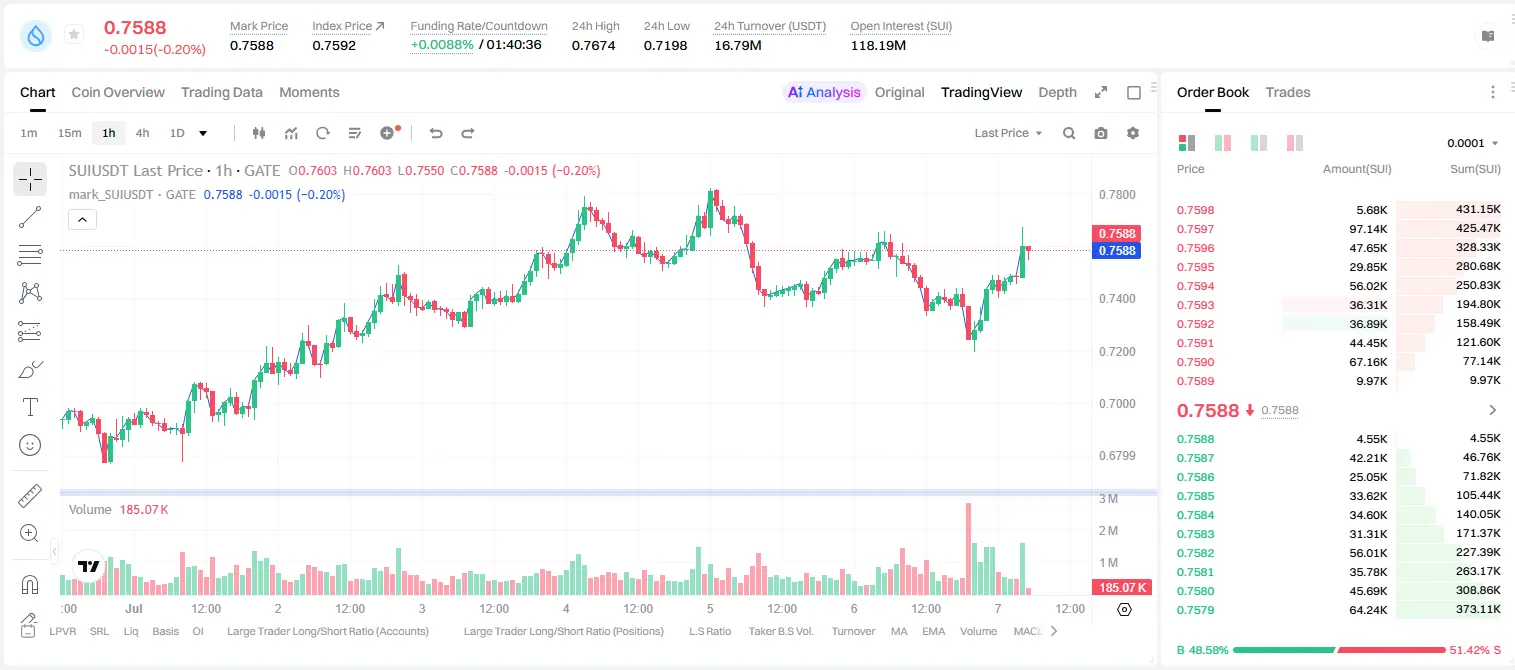Switch chart to Depth view
The height and width of the screenshot is (670, 1515).
click(x=1057, y=92)
